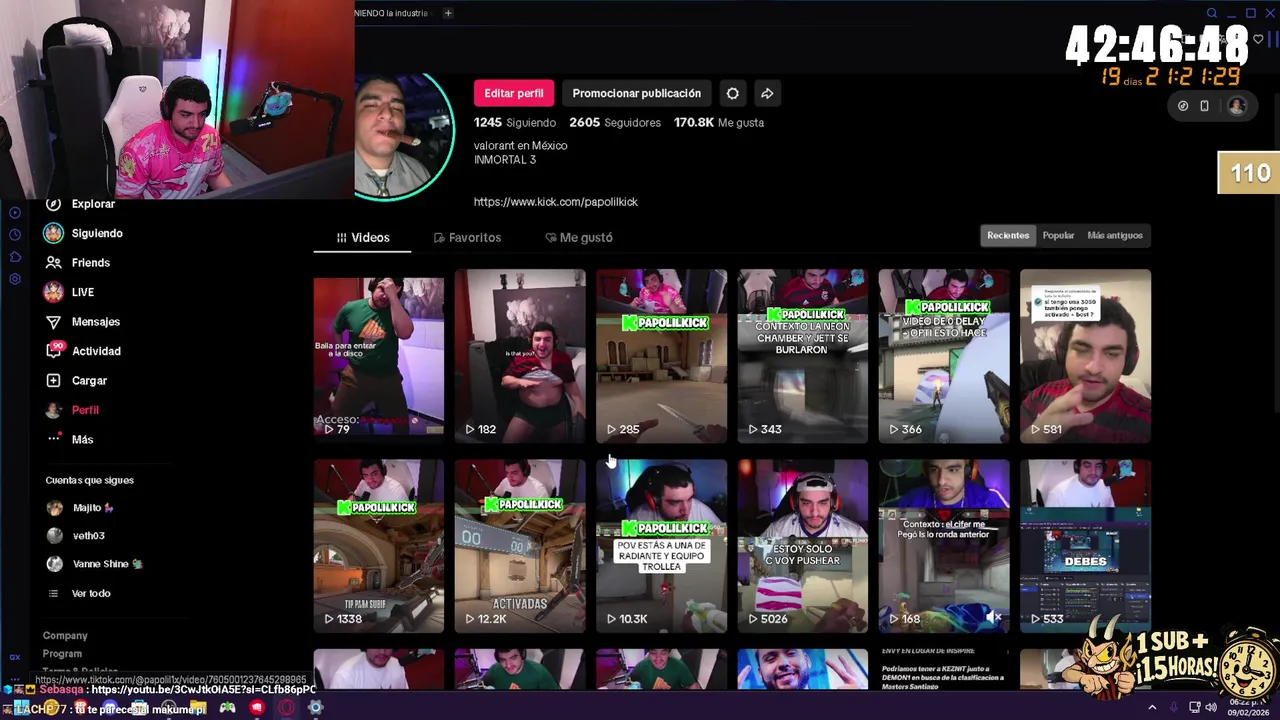Open account avatar menu top right
The image size is (1280, 720).
[x=1237, y=106]
